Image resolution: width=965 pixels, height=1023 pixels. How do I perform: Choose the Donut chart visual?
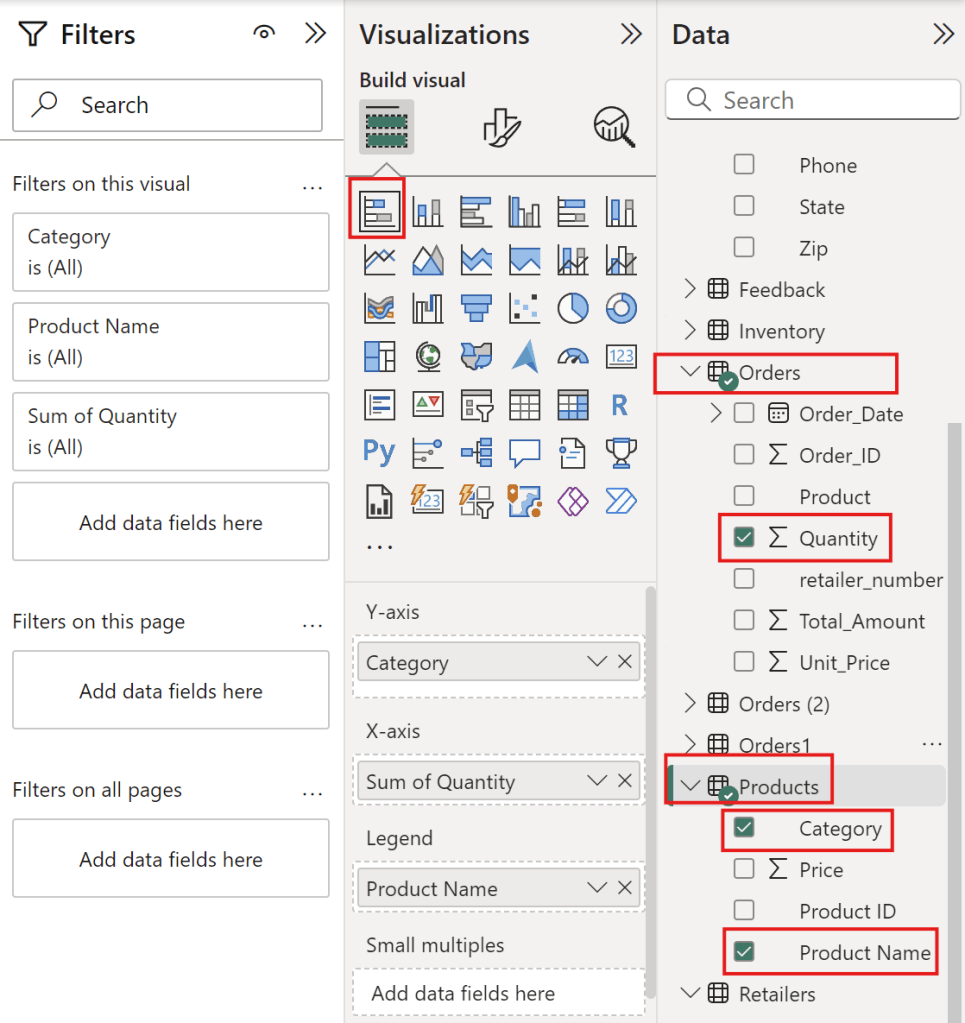tap(621, 308)
